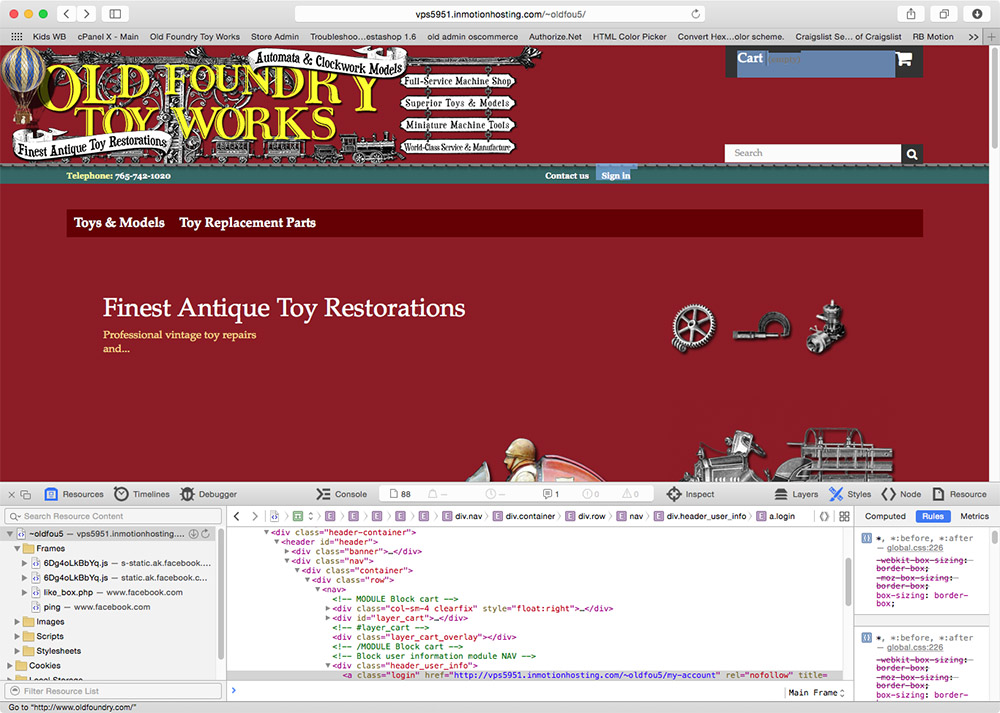
Task: Toggle compositing borders grid icon
Action: (x=844, y=517)
